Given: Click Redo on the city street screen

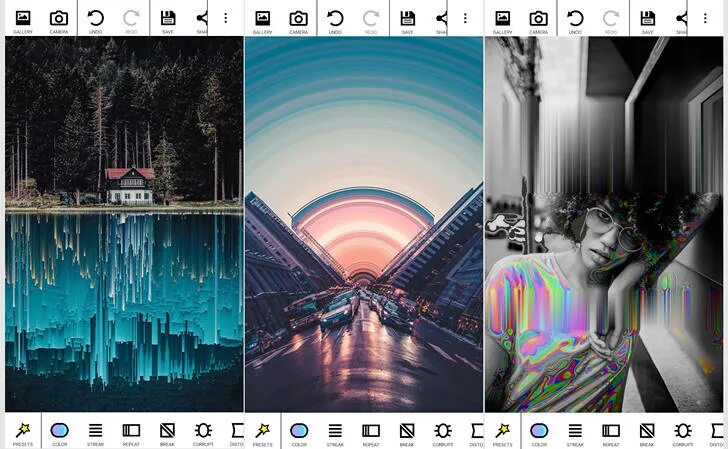Looking at the screenshot, I should (x=371, y=22).
